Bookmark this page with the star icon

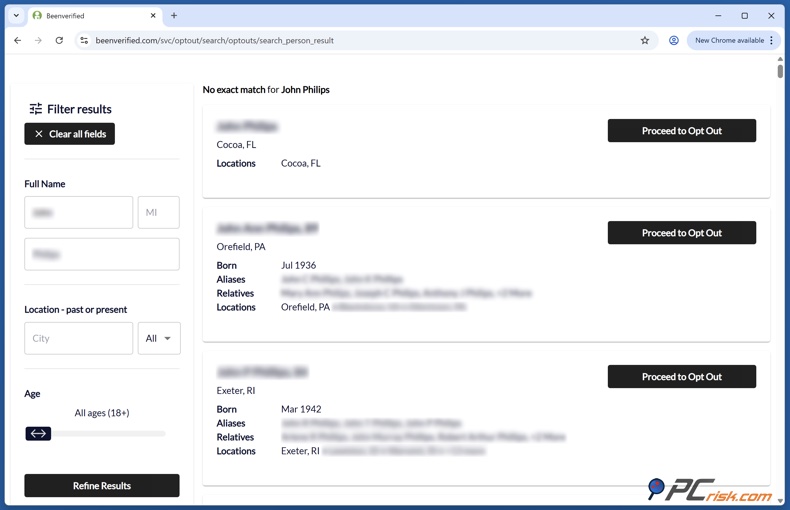tap(644, 40)
